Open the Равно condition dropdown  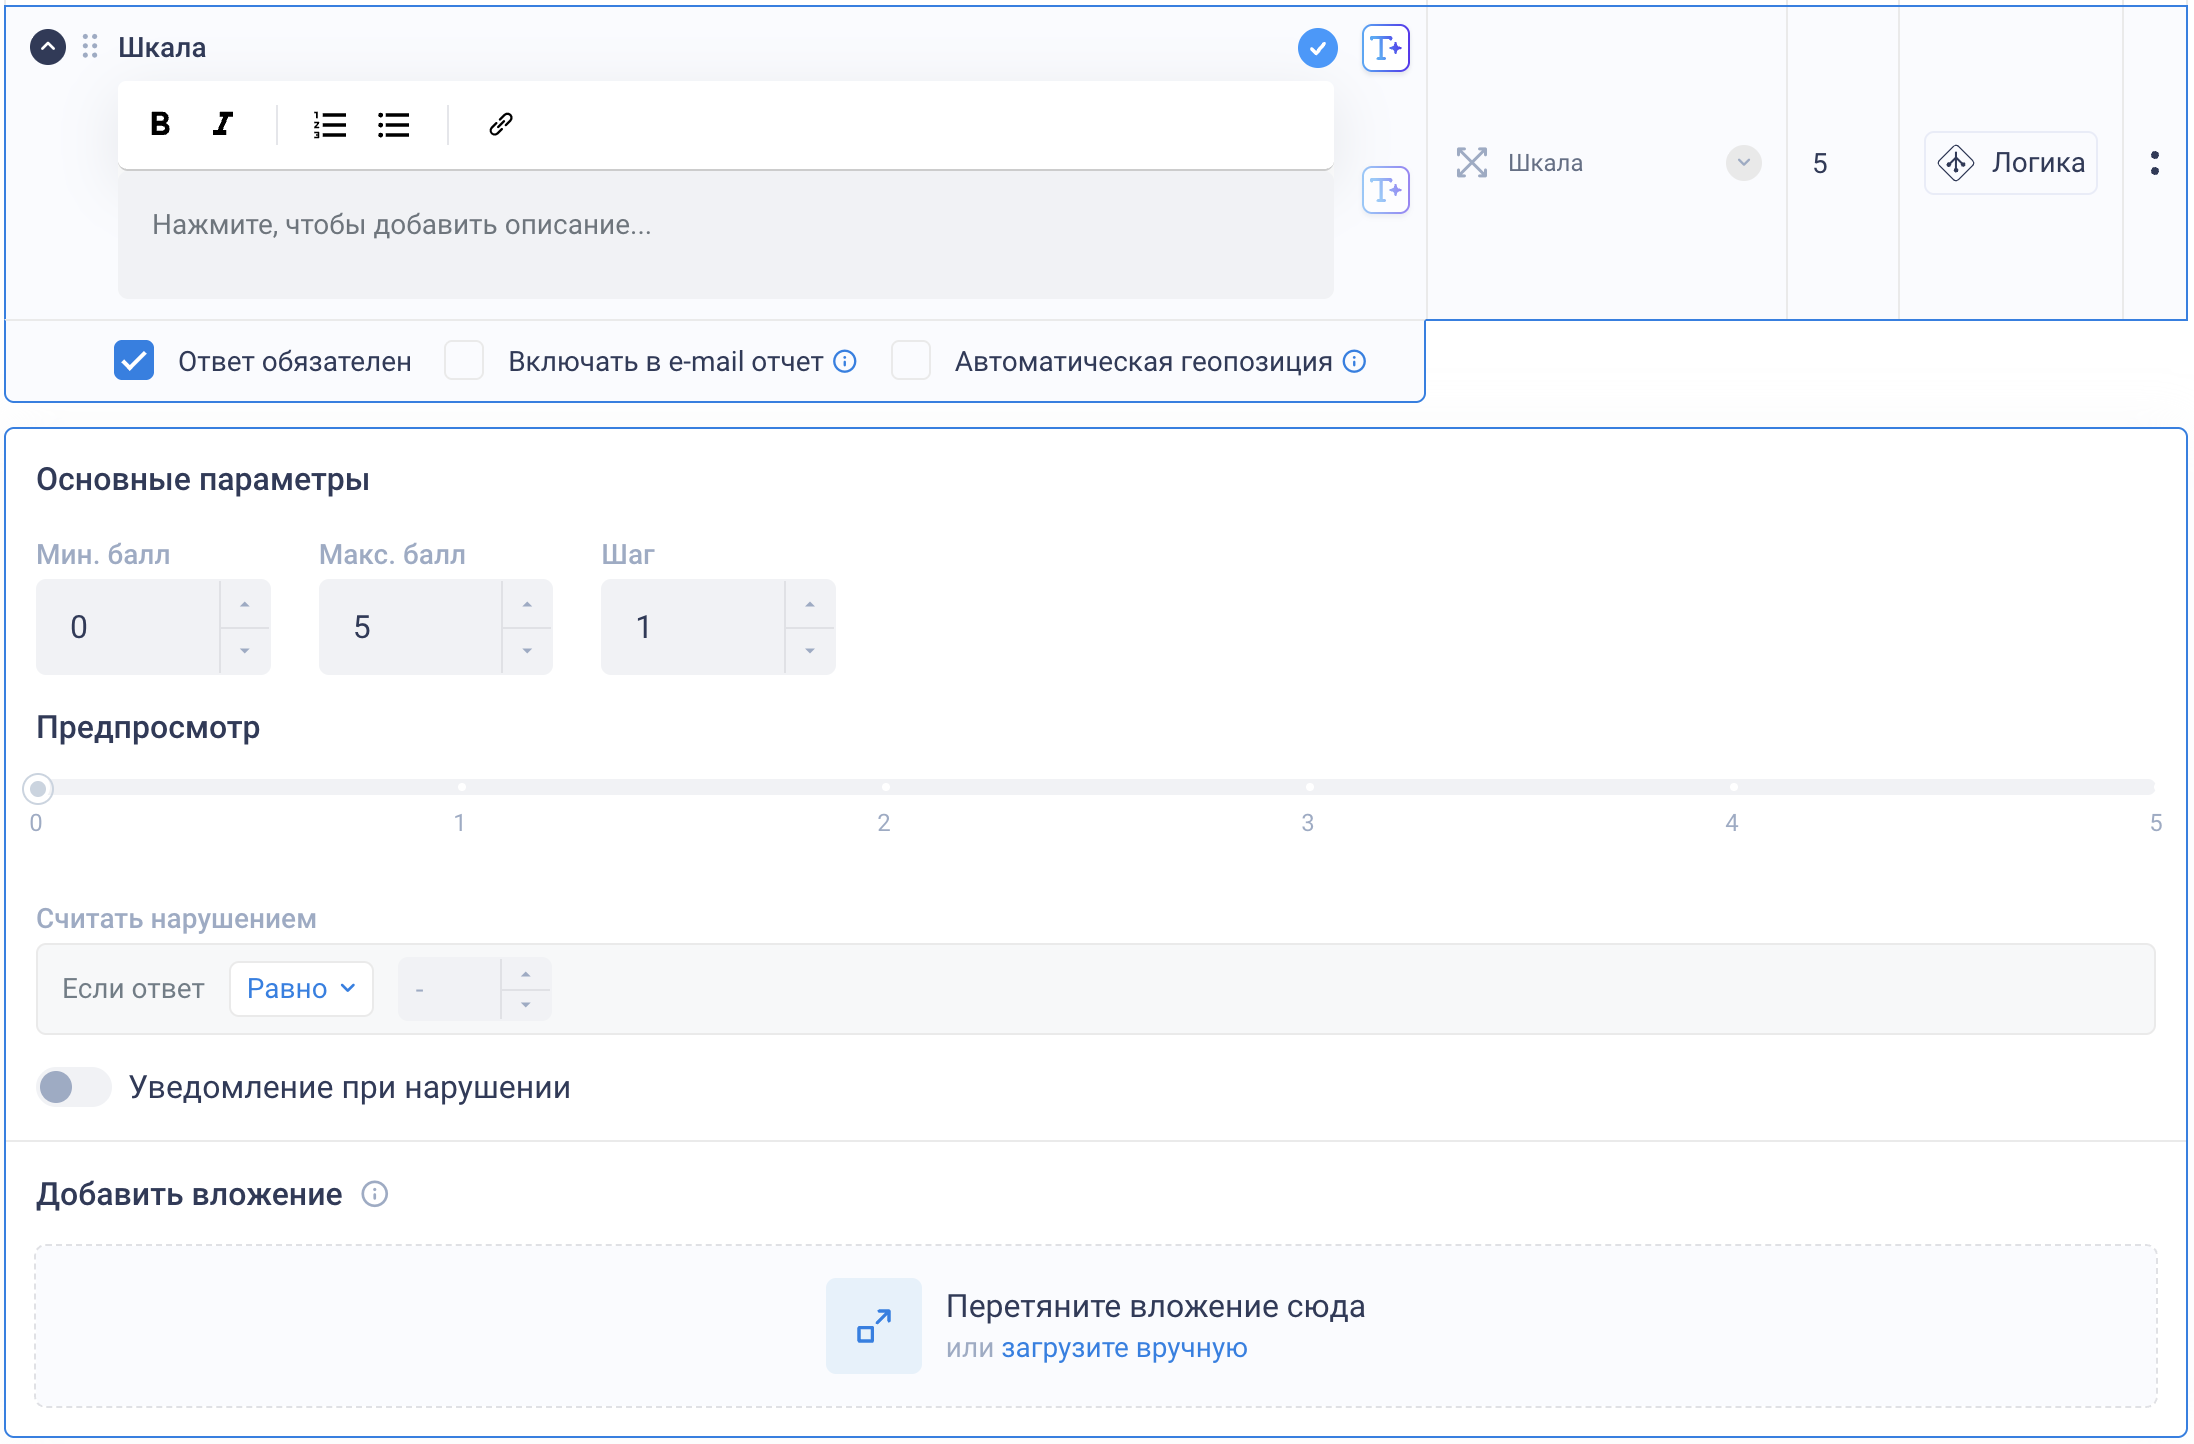pyautogui.click(x=301, y=989)
